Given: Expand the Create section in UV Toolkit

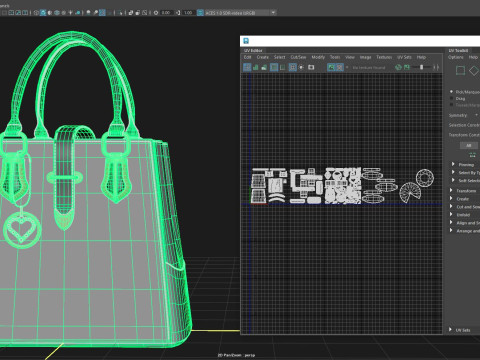Looking at the screenshot, I should point(451,198).
